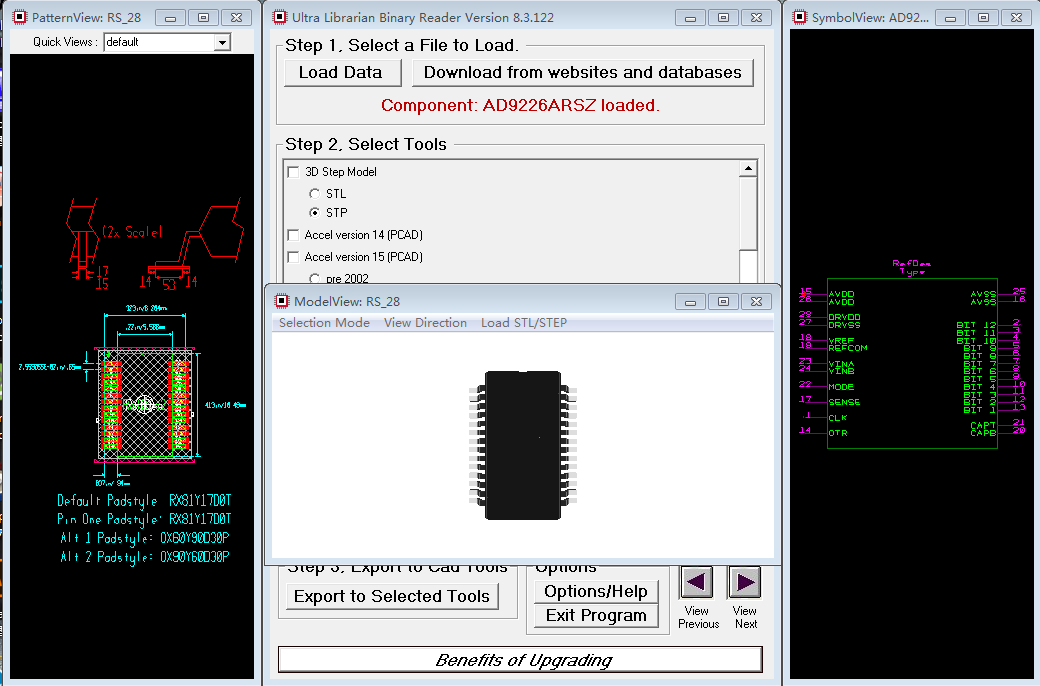Click the '(2x Scale)' label in PatternView

click(x=132, y=232)
